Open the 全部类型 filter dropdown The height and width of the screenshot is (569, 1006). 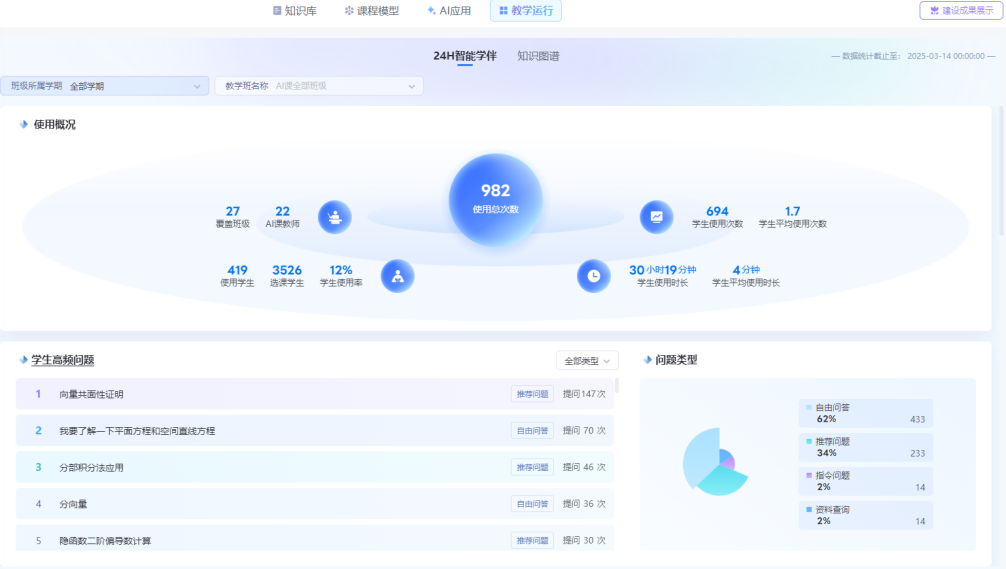[587, 361]
